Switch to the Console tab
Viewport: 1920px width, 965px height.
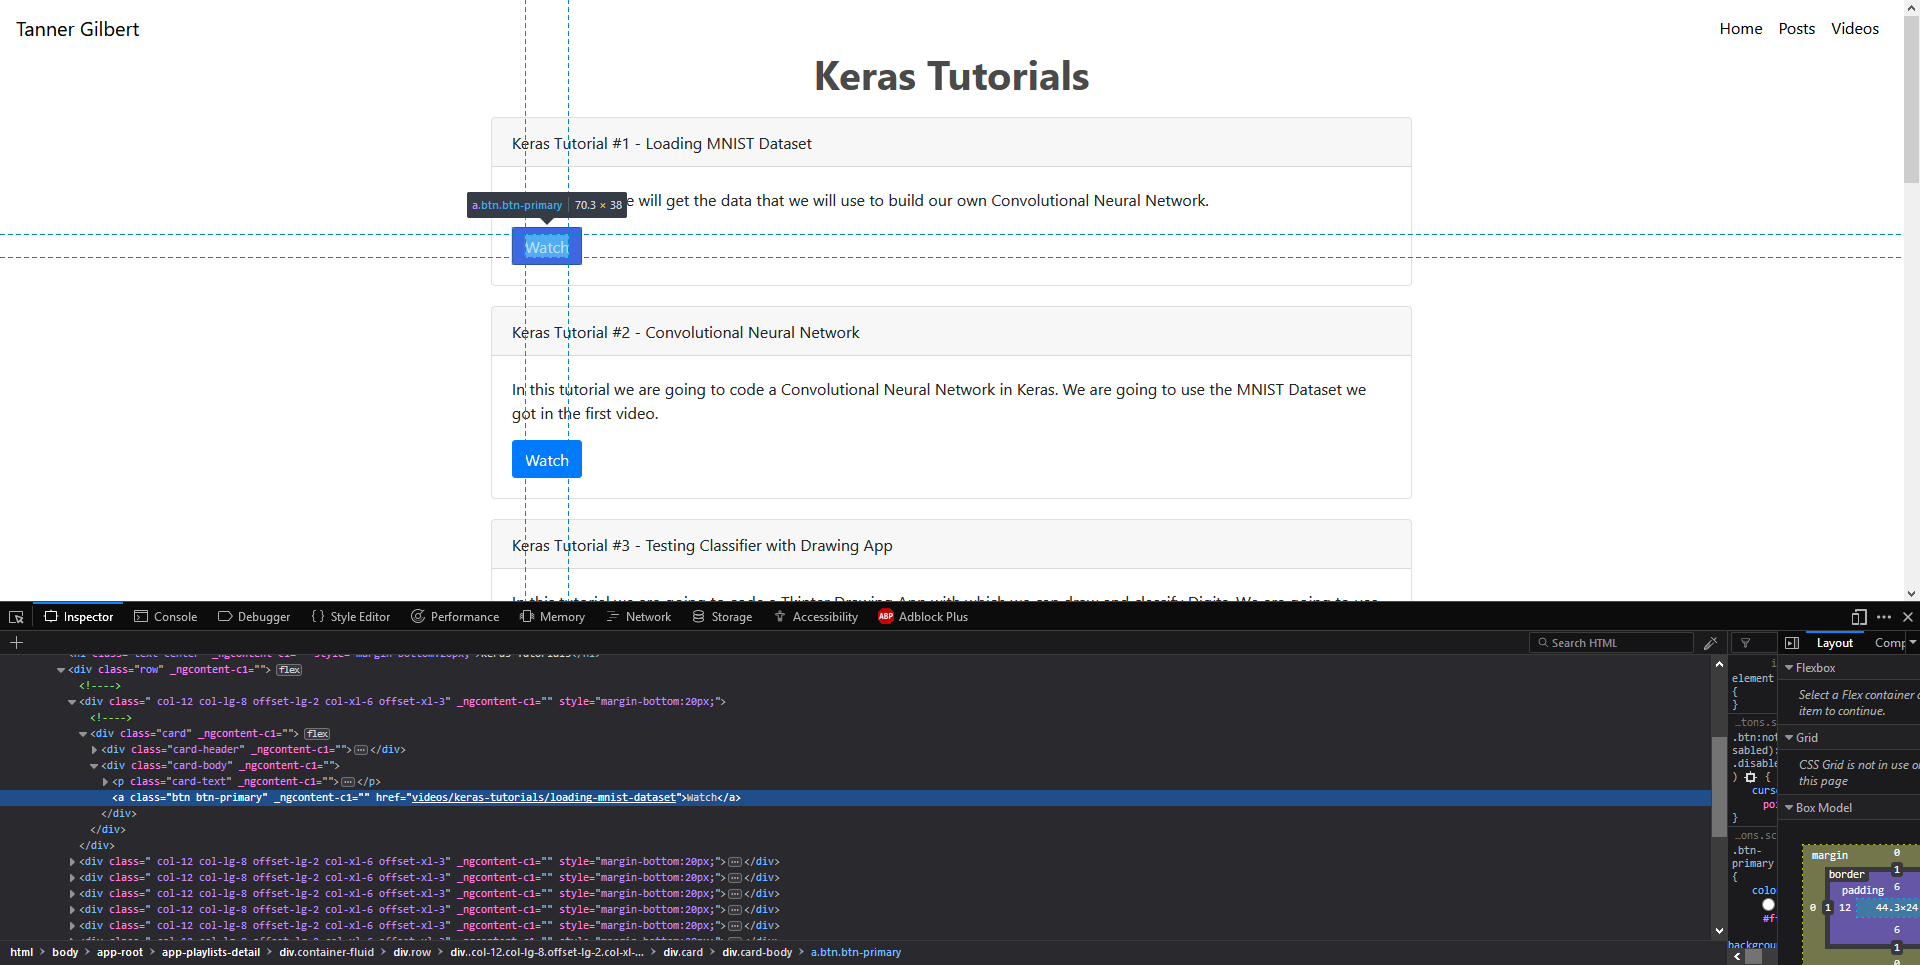point(165,617)
